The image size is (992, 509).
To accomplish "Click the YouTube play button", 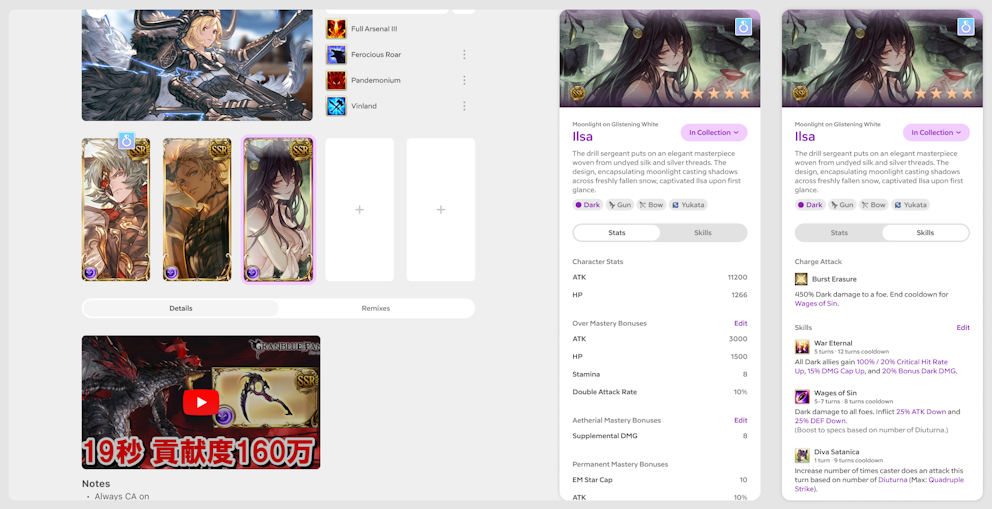I will [201, 402].
